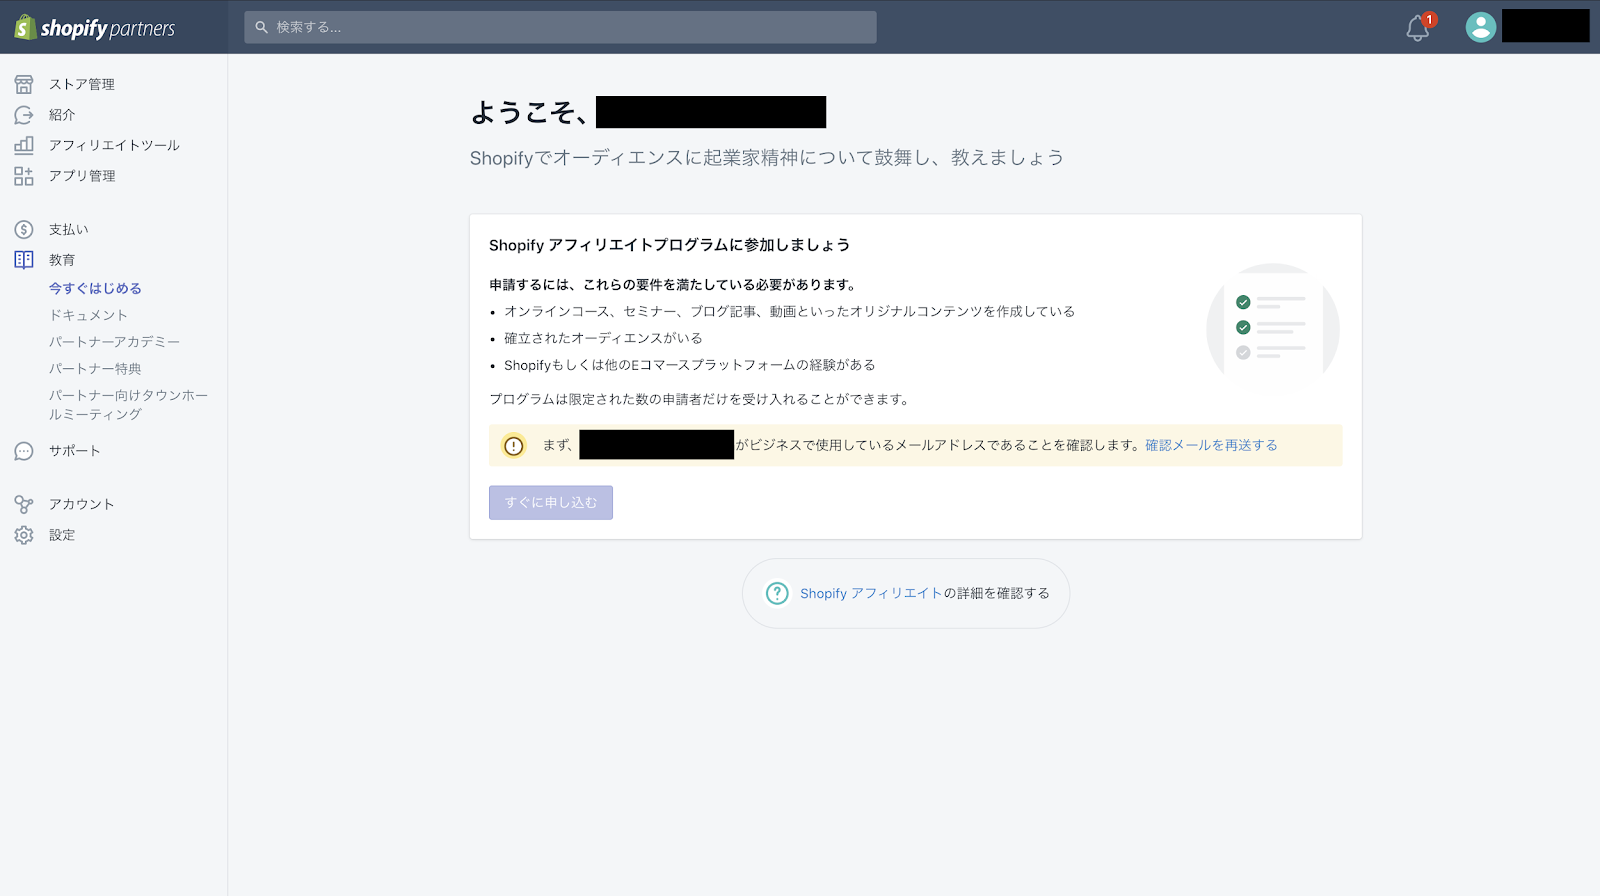Open 支払い in the sidebar
Image resolution: width=1600 pixels, height=896 pixels.
coord(69,230)
